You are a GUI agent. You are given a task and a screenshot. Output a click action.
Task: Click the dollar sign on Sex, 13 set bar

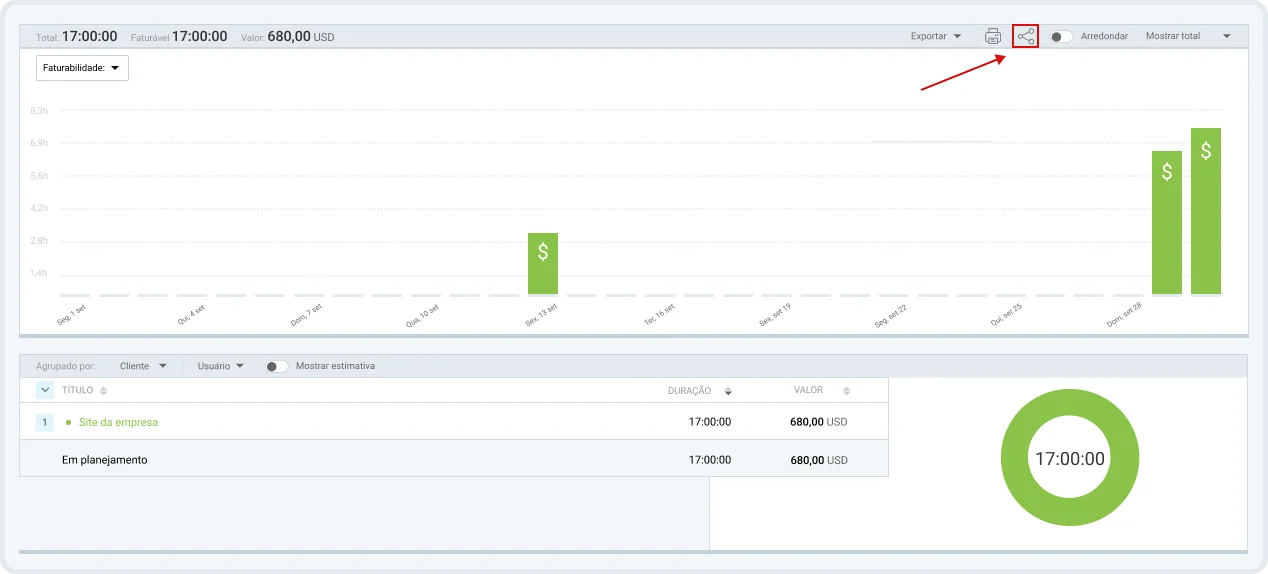(x=543, y=252)
